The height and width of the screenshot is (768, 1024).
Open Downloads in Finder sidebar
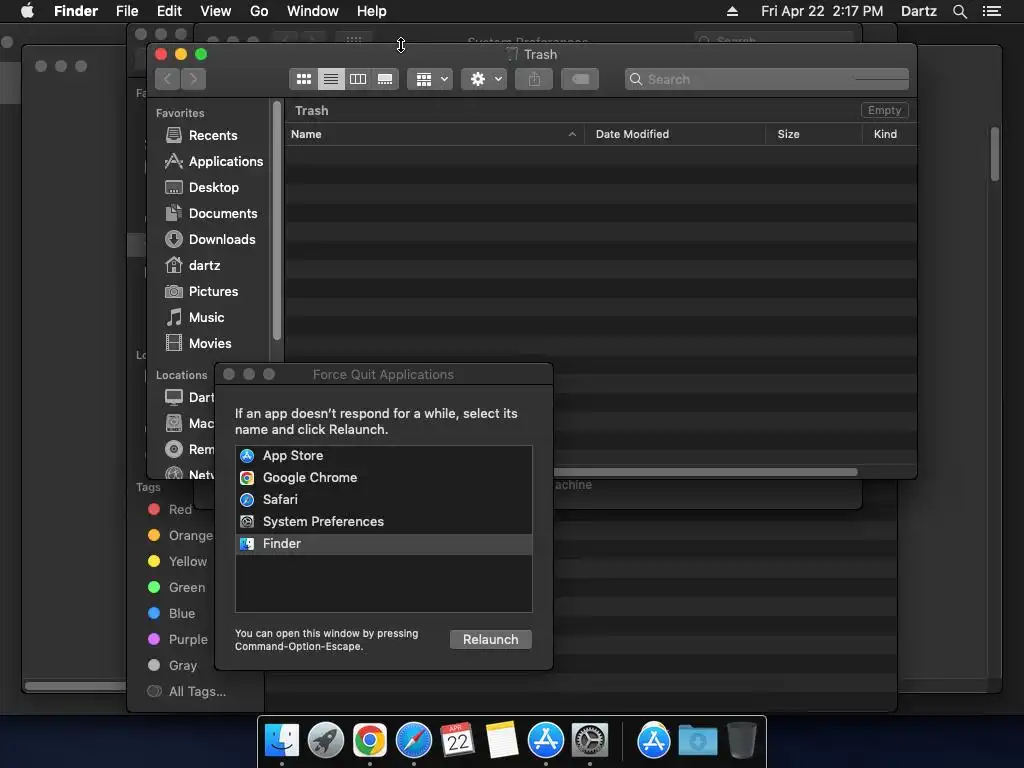click(210, 240)
